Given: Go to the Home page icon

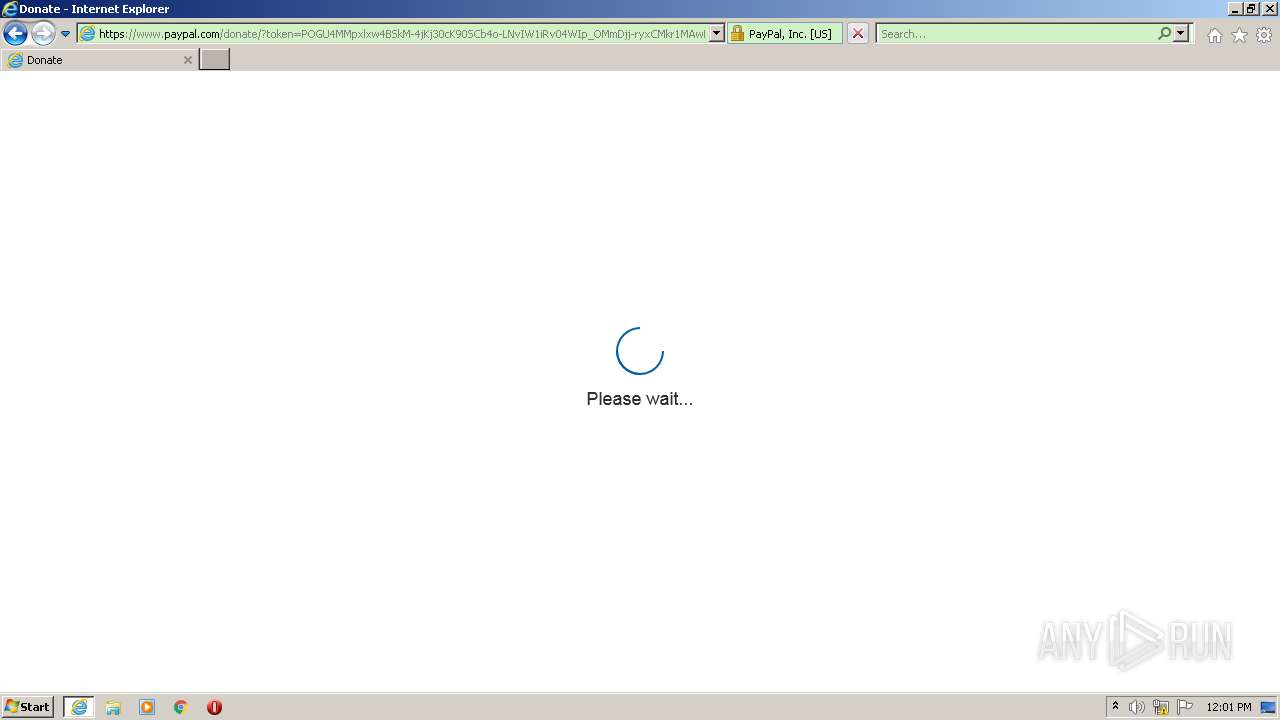Looking at the screenshot, I should tap(1214, 35).
